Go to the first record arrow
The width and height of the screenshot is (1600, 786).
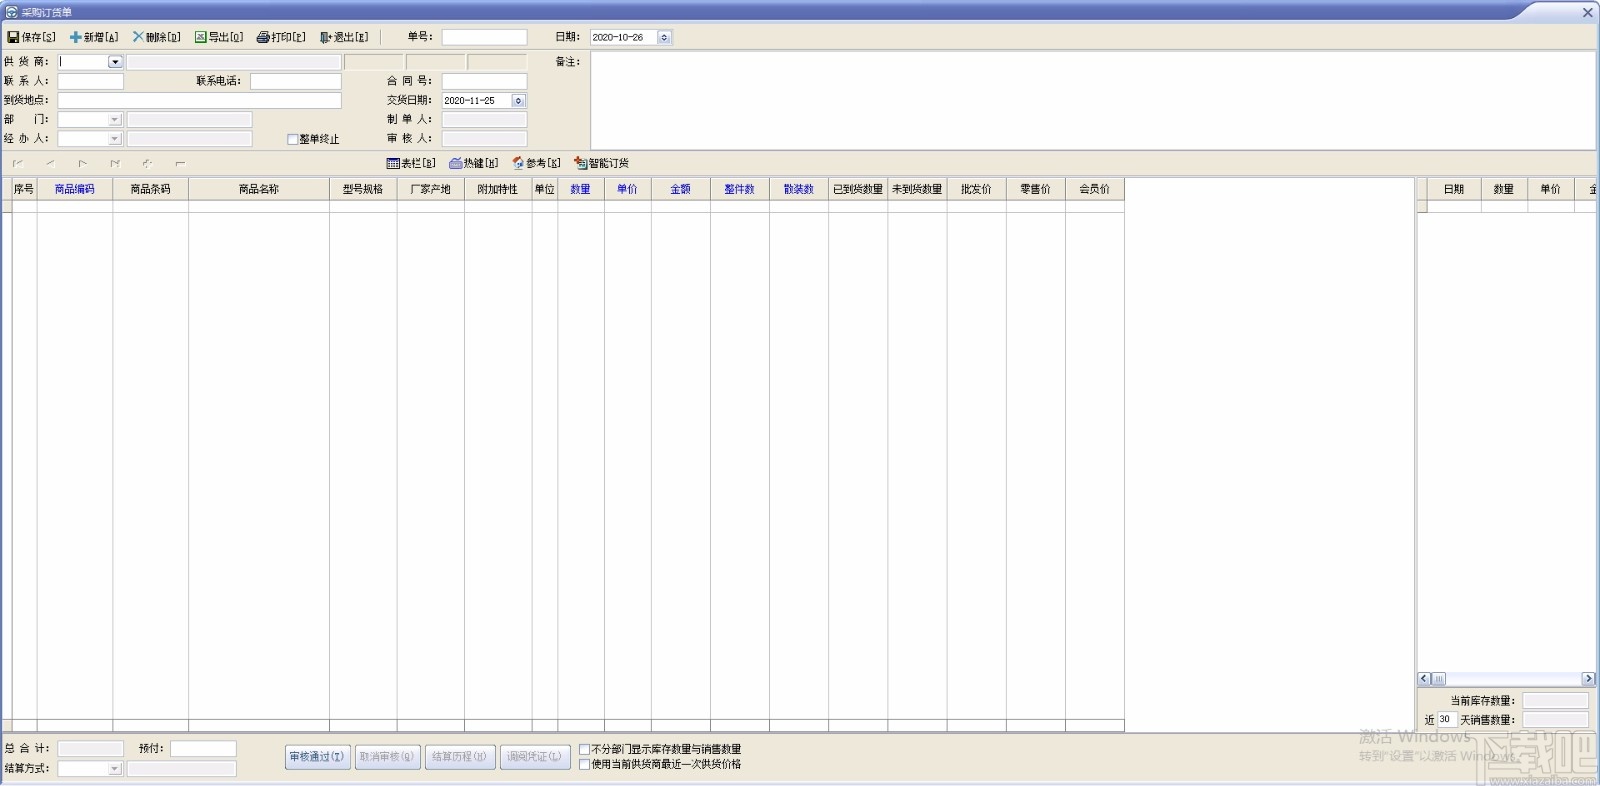point(18,163)
